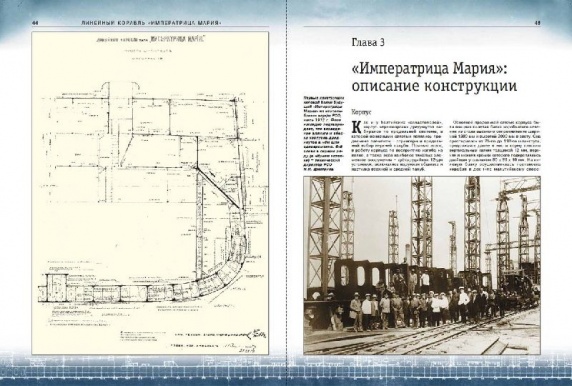Select the "Корпус" subheading
The width and height of the screenshot is (572, 386).
[360, 111]
